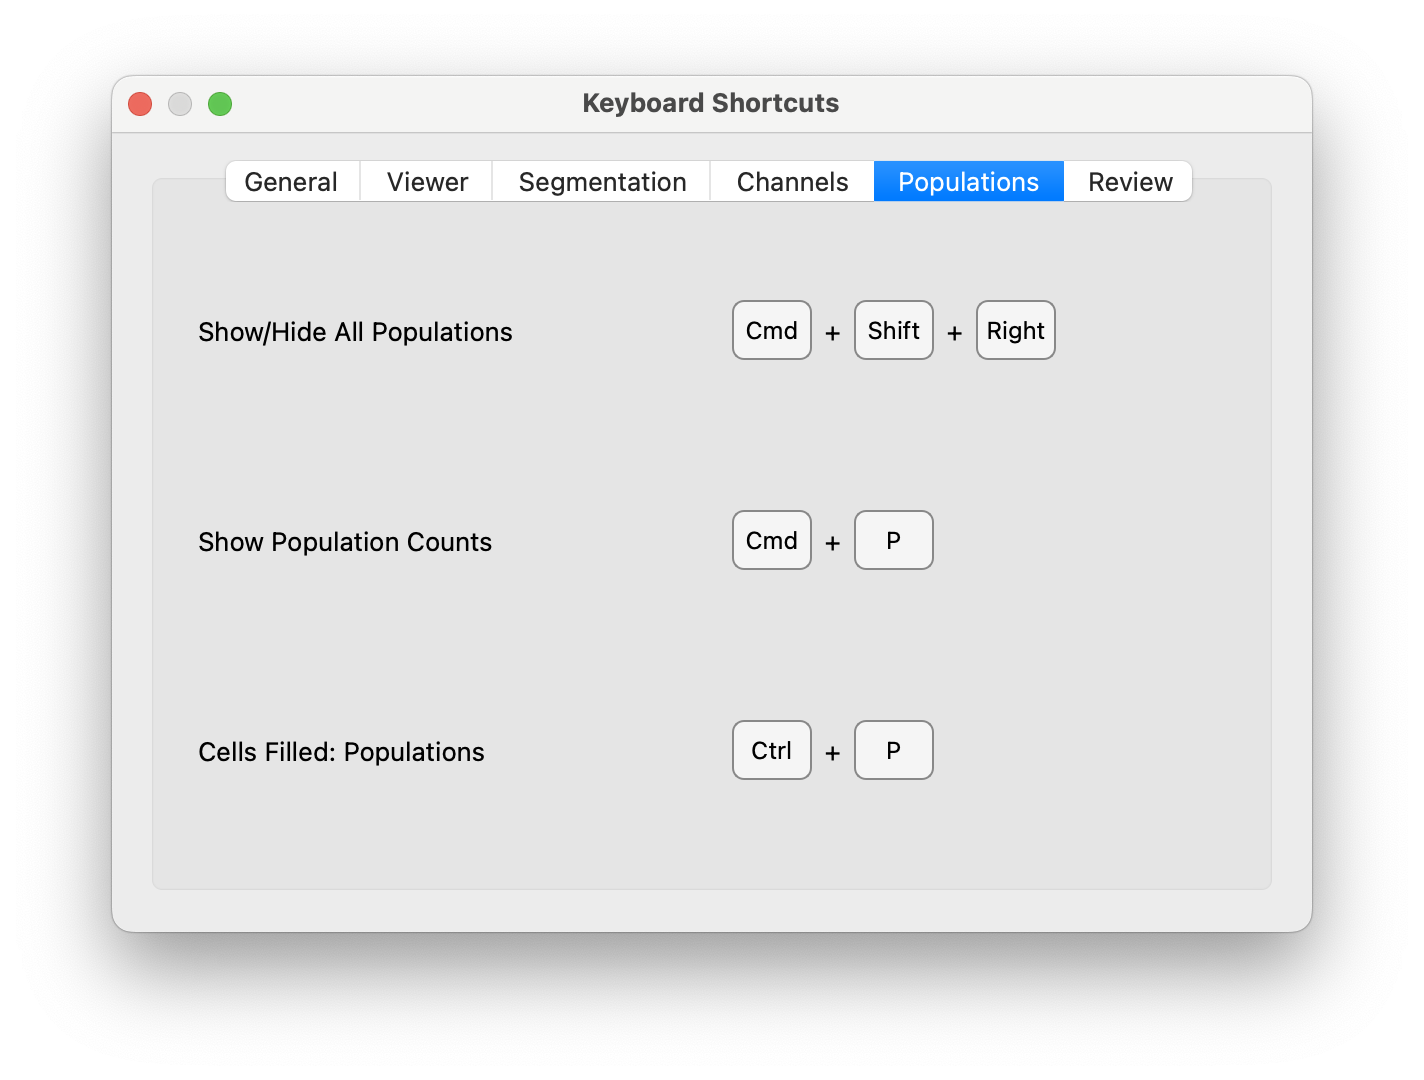Click the plus sign between Cmd and Shift
This screenshot has width=1424, height=1080.
point(832,333)
